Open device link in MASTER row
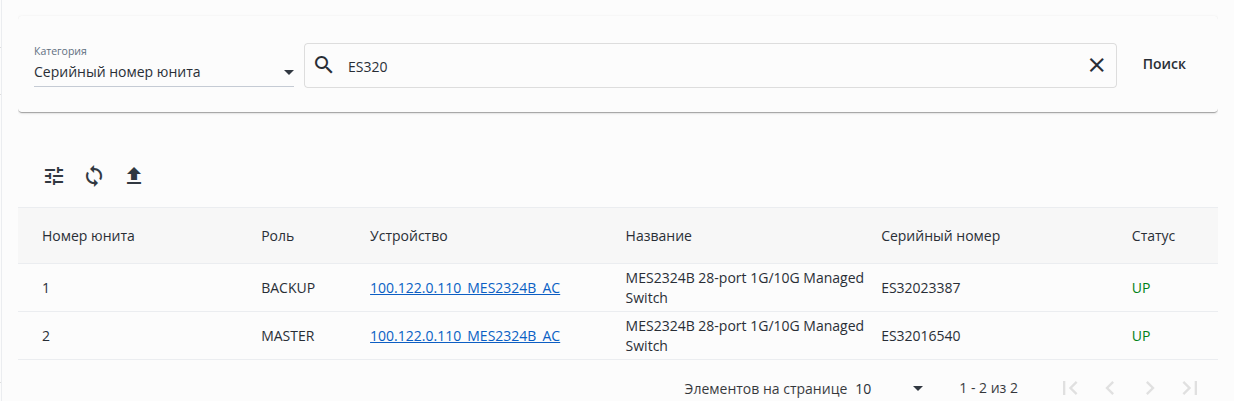1234x401 pixels. point(465,336)
